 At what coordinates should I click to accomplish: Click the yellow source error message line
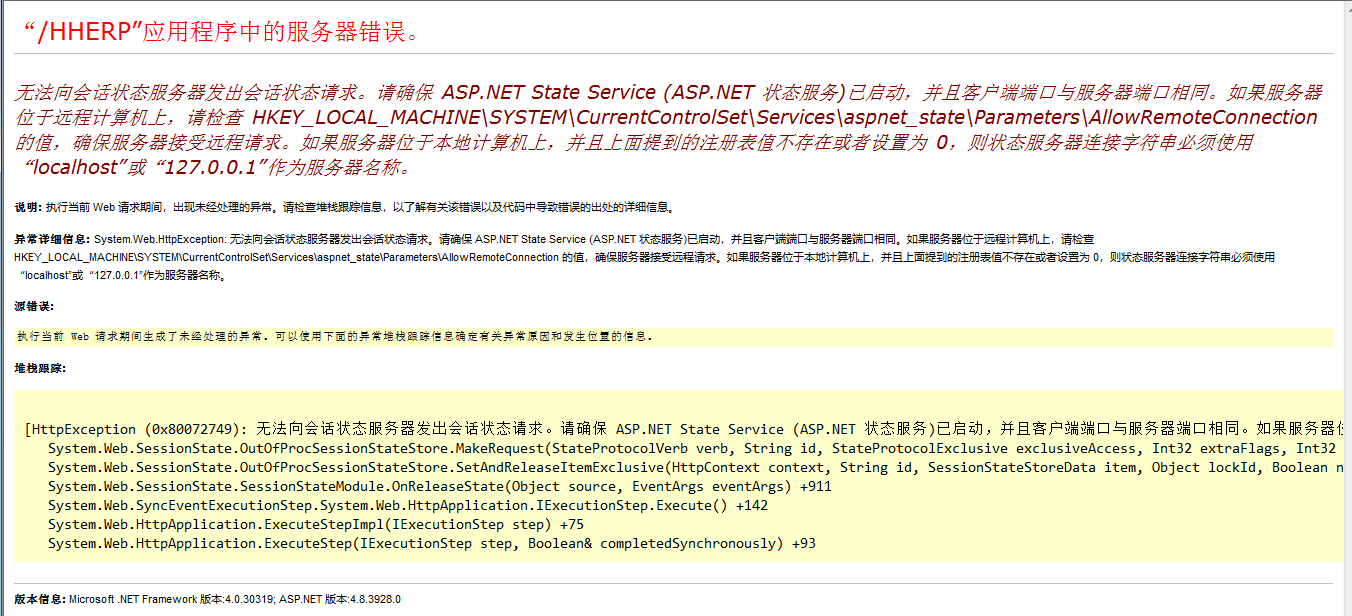[x=673, y=337]
